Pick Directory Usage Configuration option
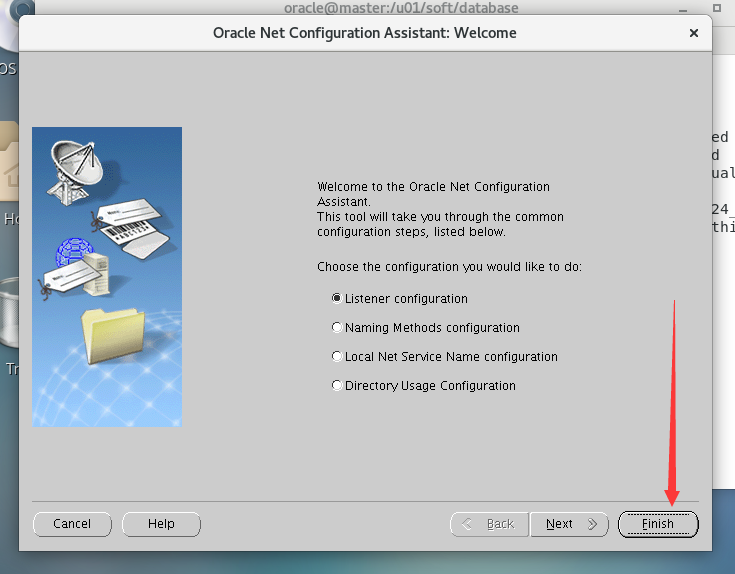The height and width of the screenshot is (574, 735). [337, 386]
